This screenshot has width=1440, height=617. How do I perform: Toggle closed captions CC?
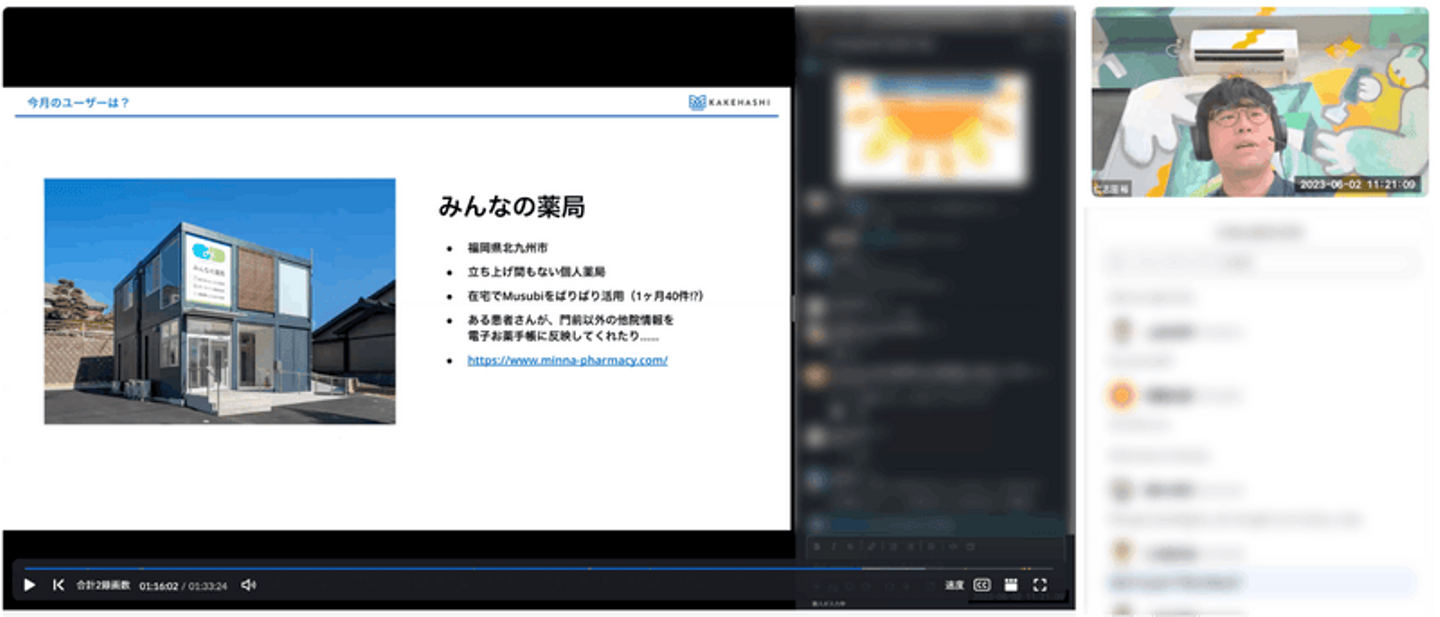[982, 585]
